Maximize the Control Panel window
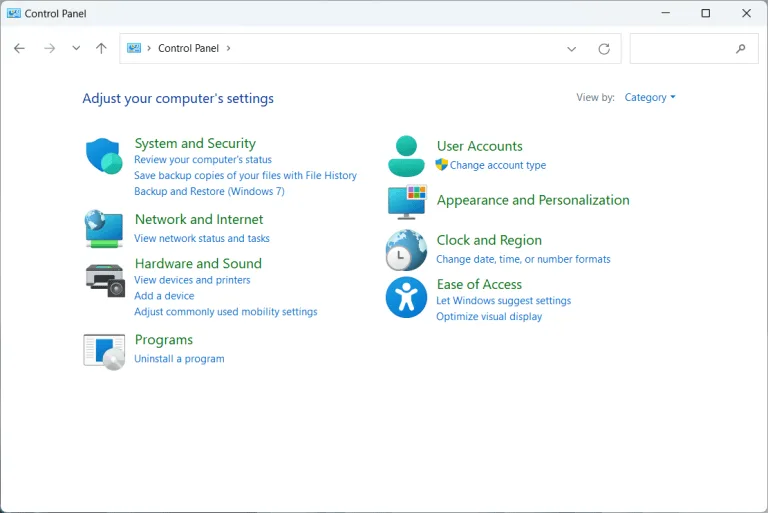The image size is (768, 513). click(705, 13)
